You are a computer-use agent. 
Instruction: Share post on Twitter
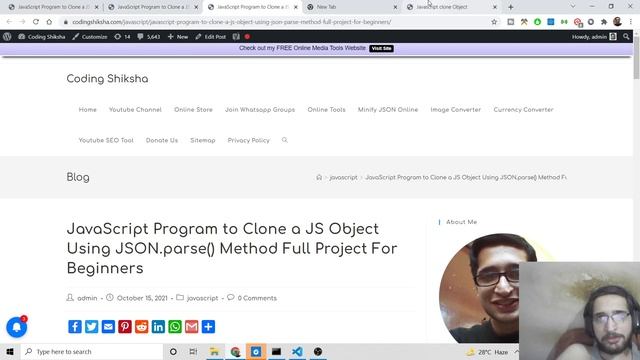coord(91,327)
